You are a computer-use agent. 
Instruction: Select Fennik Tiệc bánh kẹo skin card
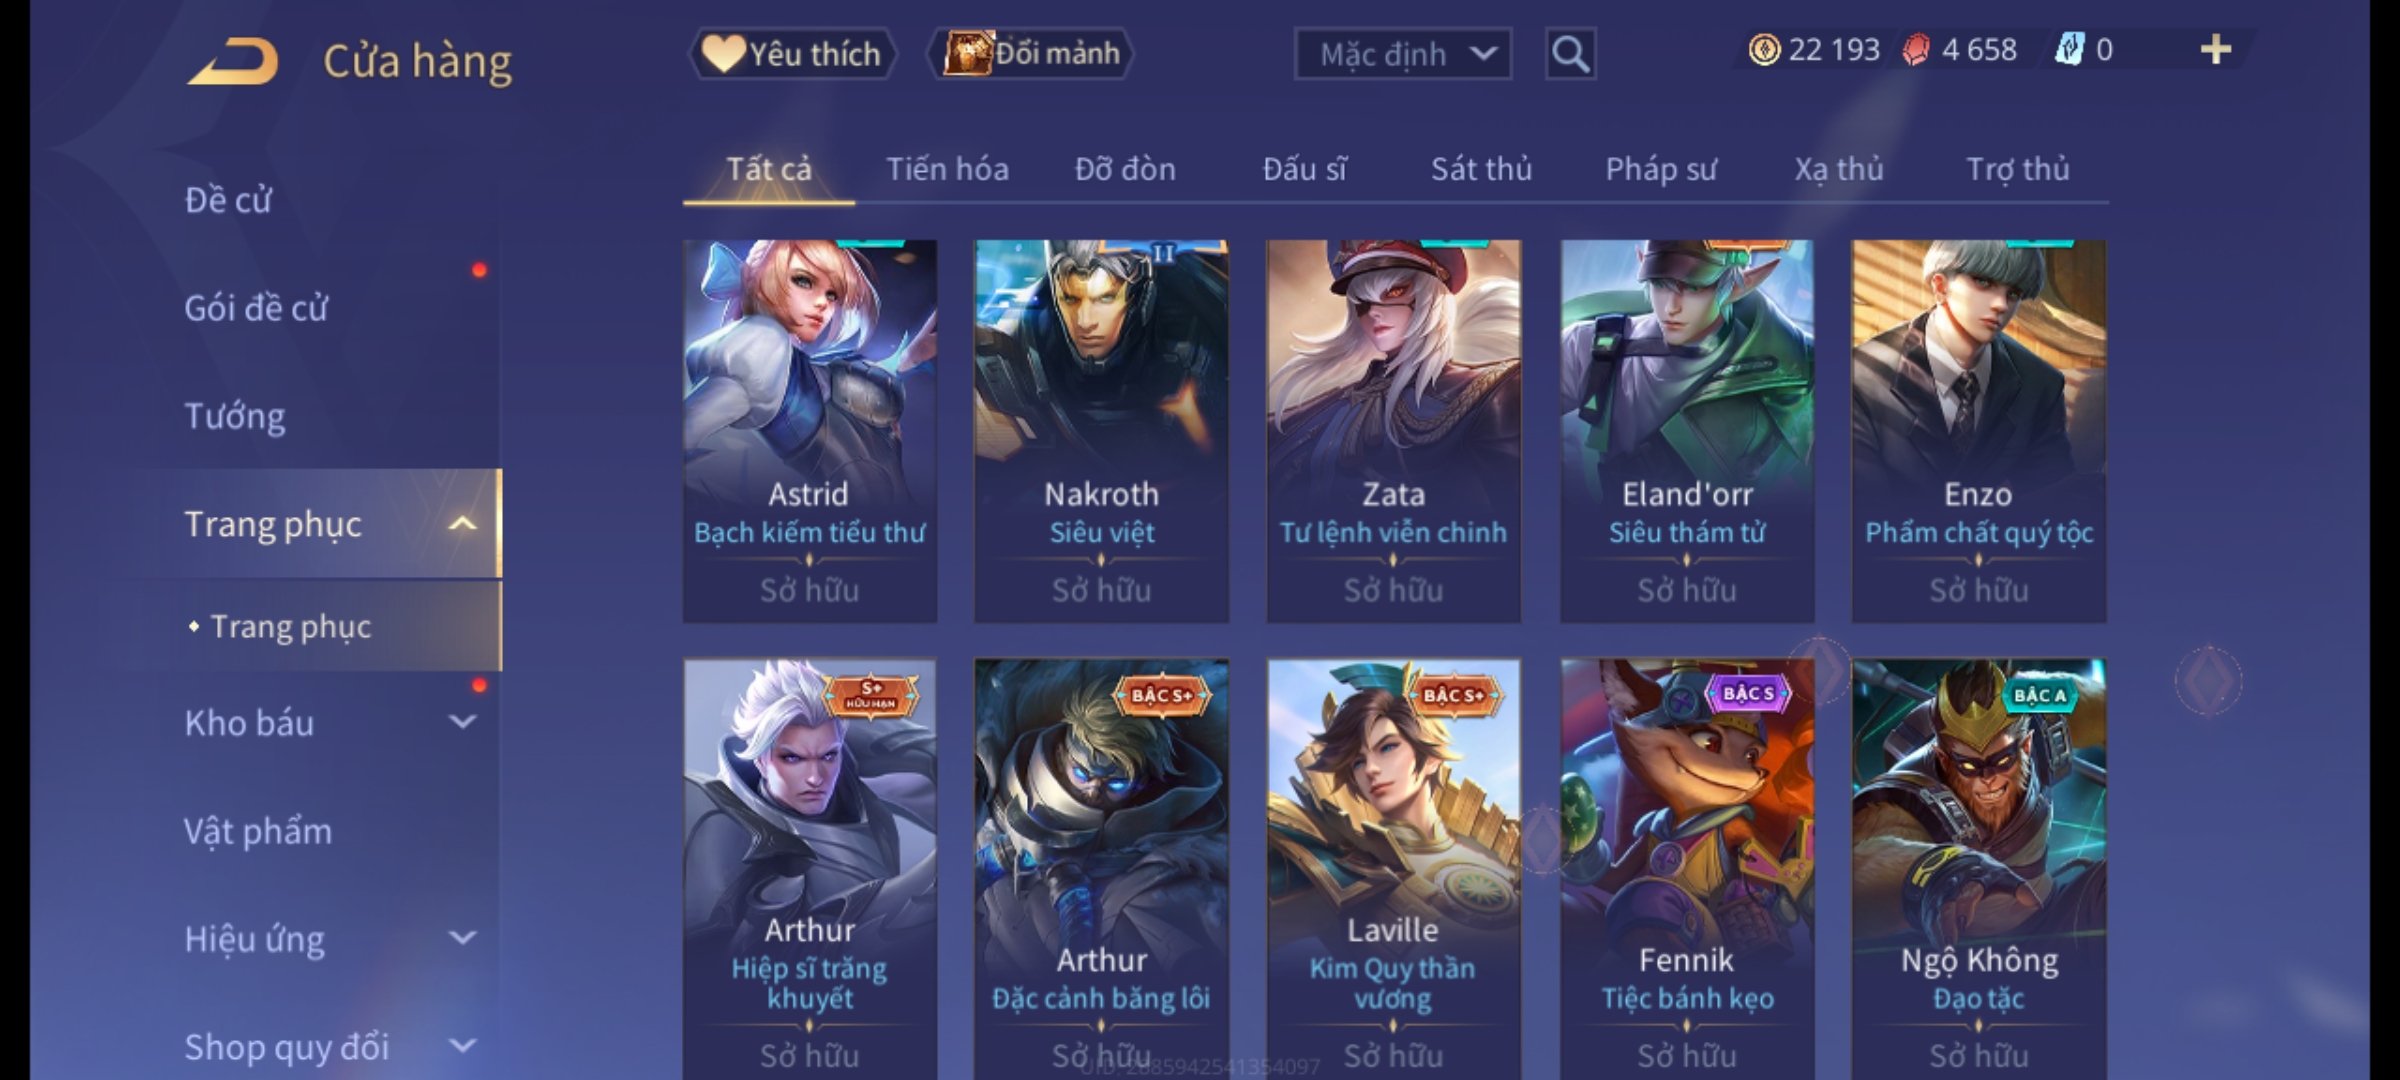click(x=1687, y=868)
